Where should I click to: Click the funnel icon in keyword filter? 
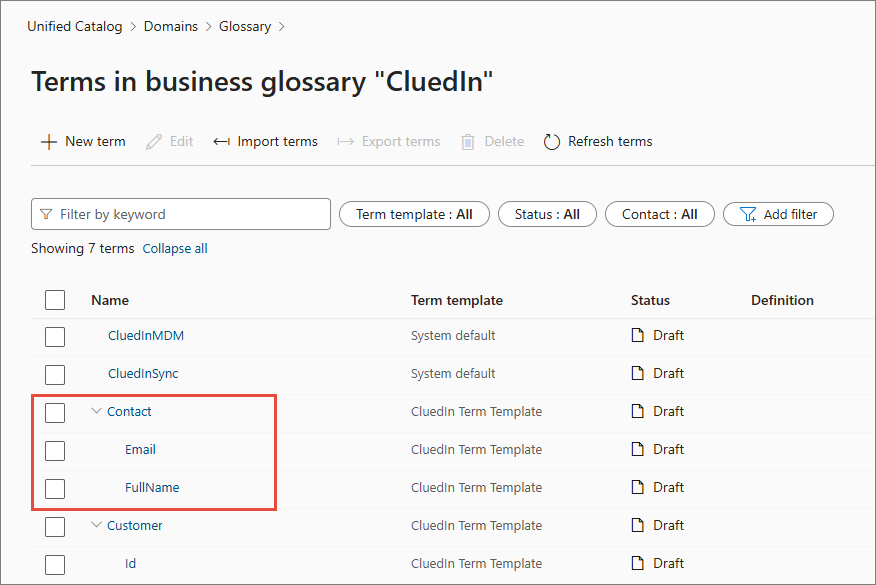[46, 215]
